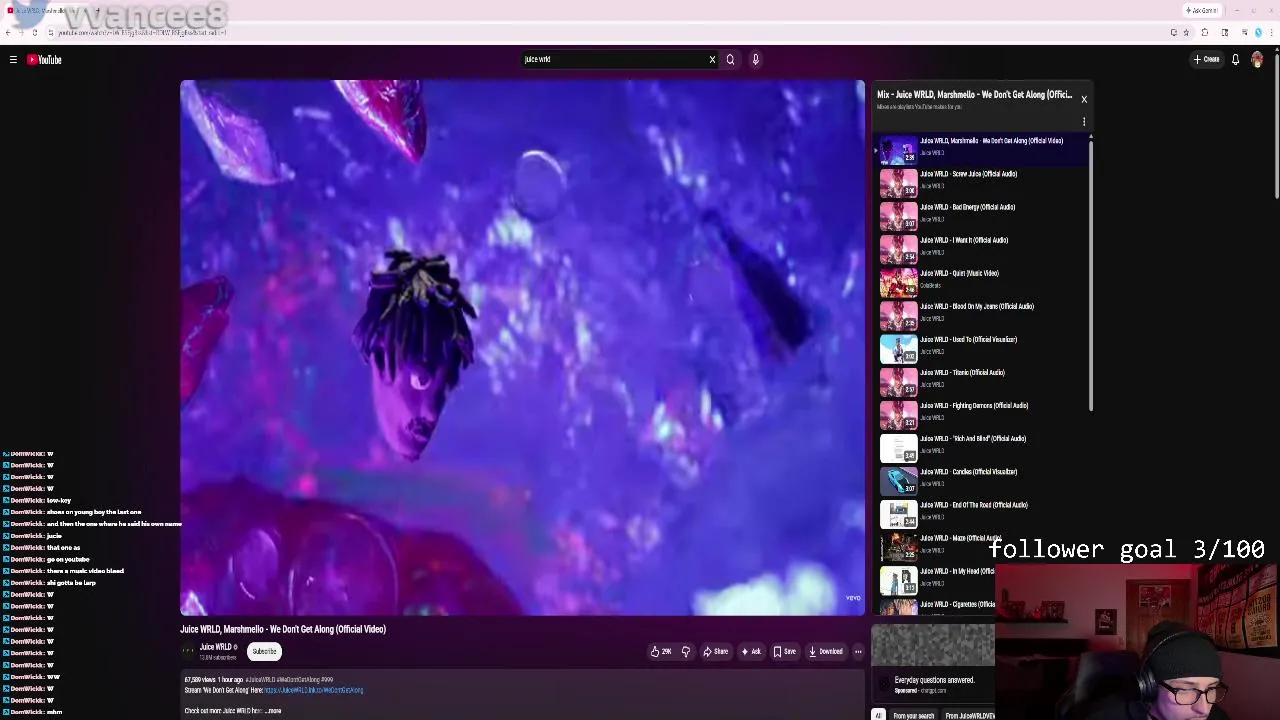Open stream link in description

tap(313, 690)
